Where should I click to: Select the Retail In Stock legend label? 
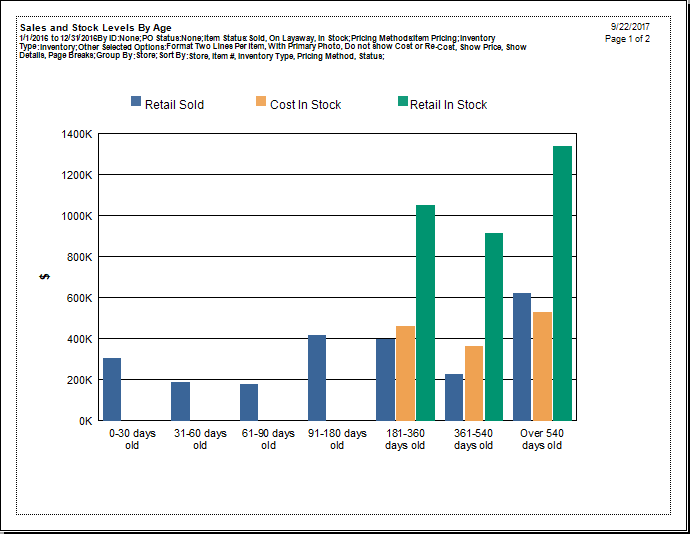tap(448, 104)
